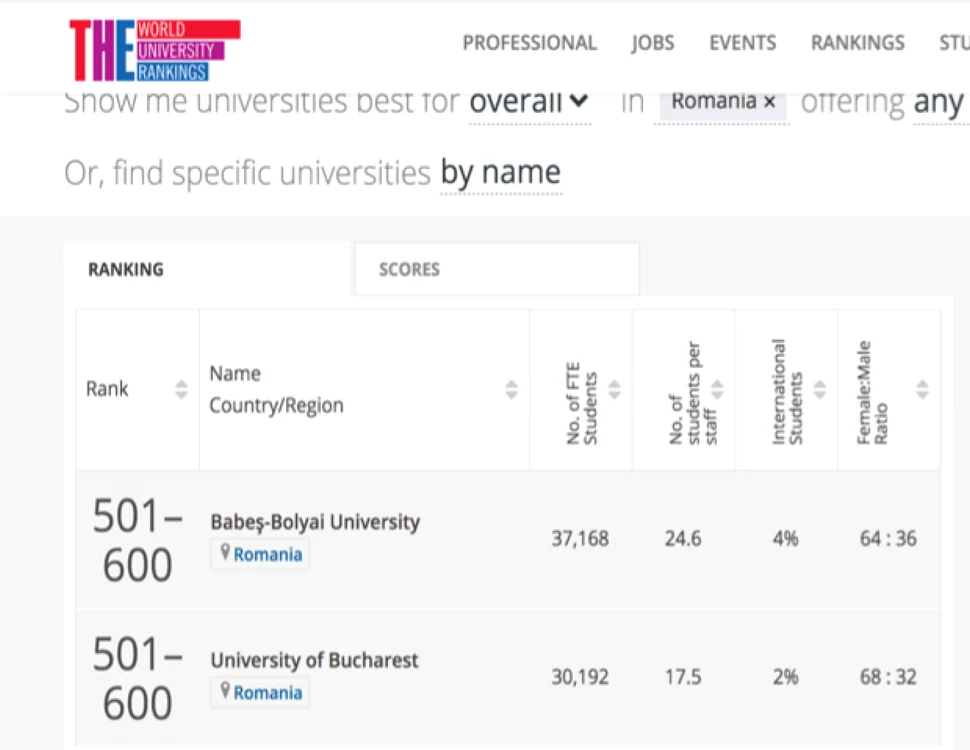Switch to the RANKING tab
The image size is (970, 750).
coord(207,269)
